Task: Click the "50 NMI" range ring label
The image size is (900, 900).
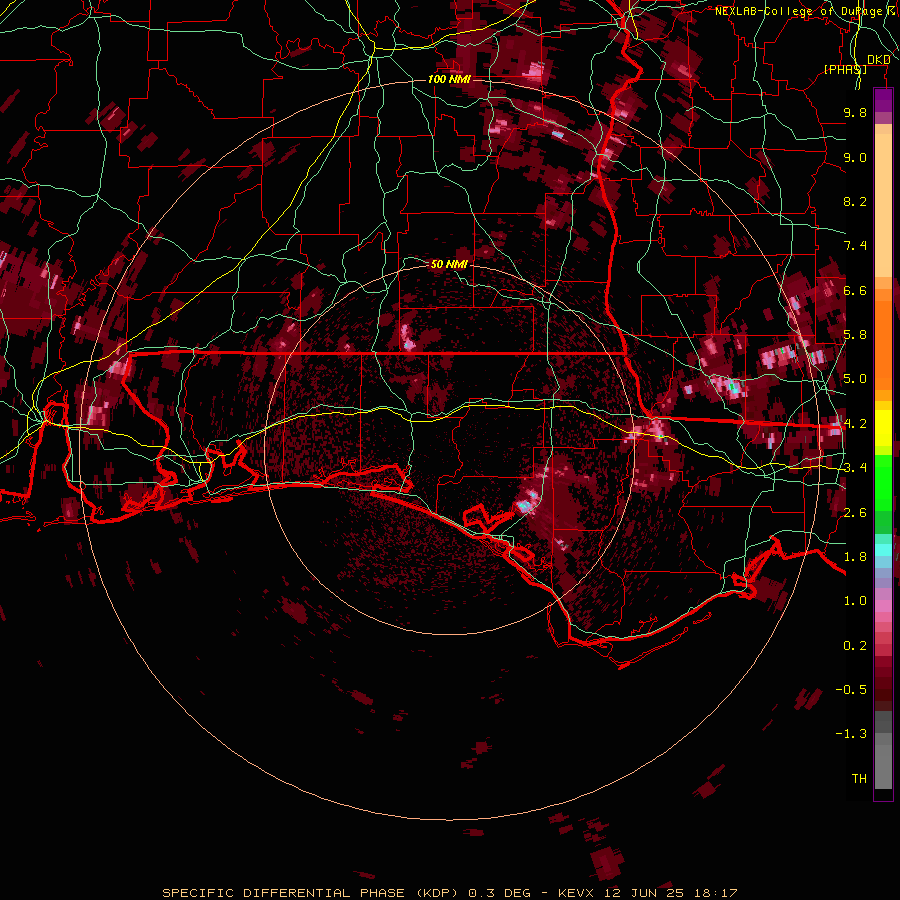Action: (x=449, y=264)
